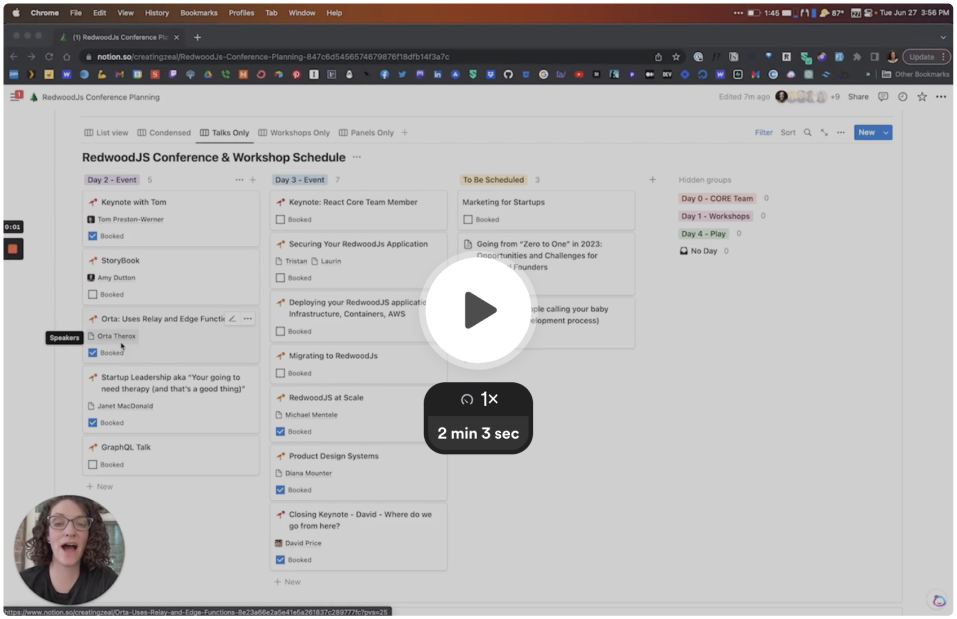This screenshot has height=619, width=957.
Task: Click the presenter webcam bubble
Action: pyautogui.click(x=69, y=550)
